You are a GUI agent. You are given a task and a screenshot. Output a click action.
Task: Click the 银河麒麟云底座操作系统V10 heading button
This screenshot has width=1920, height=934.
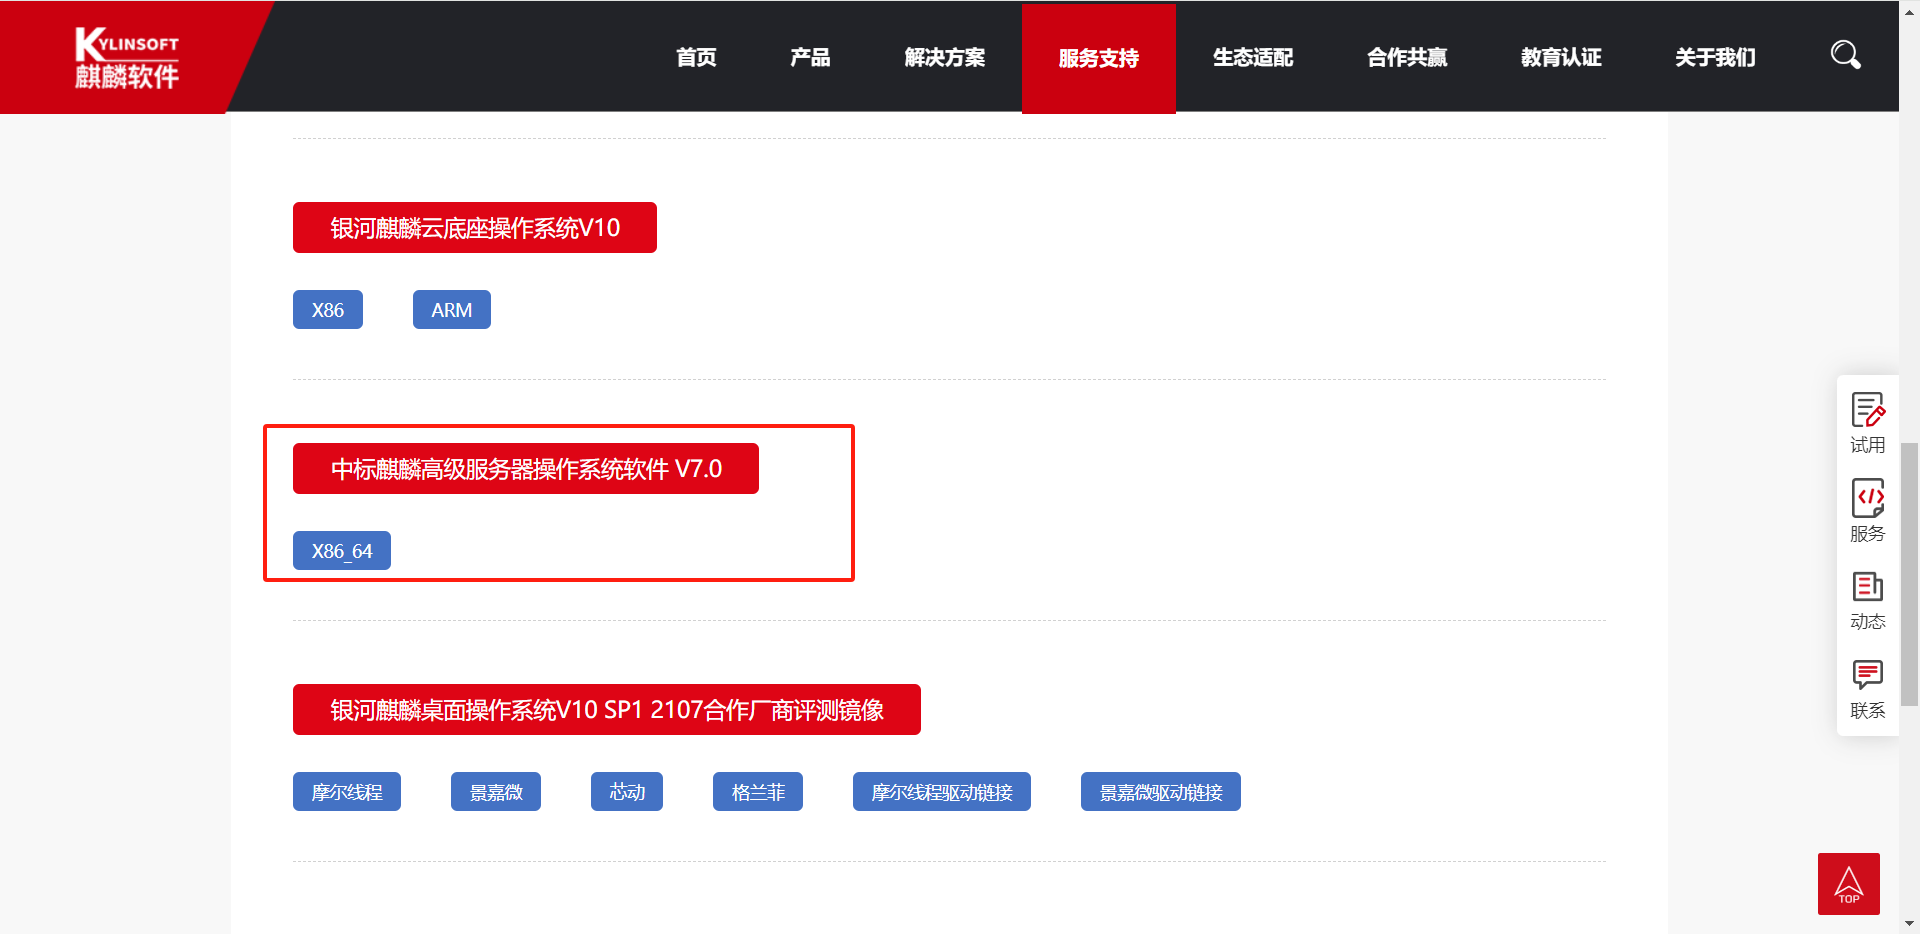[x=475, y=228]
